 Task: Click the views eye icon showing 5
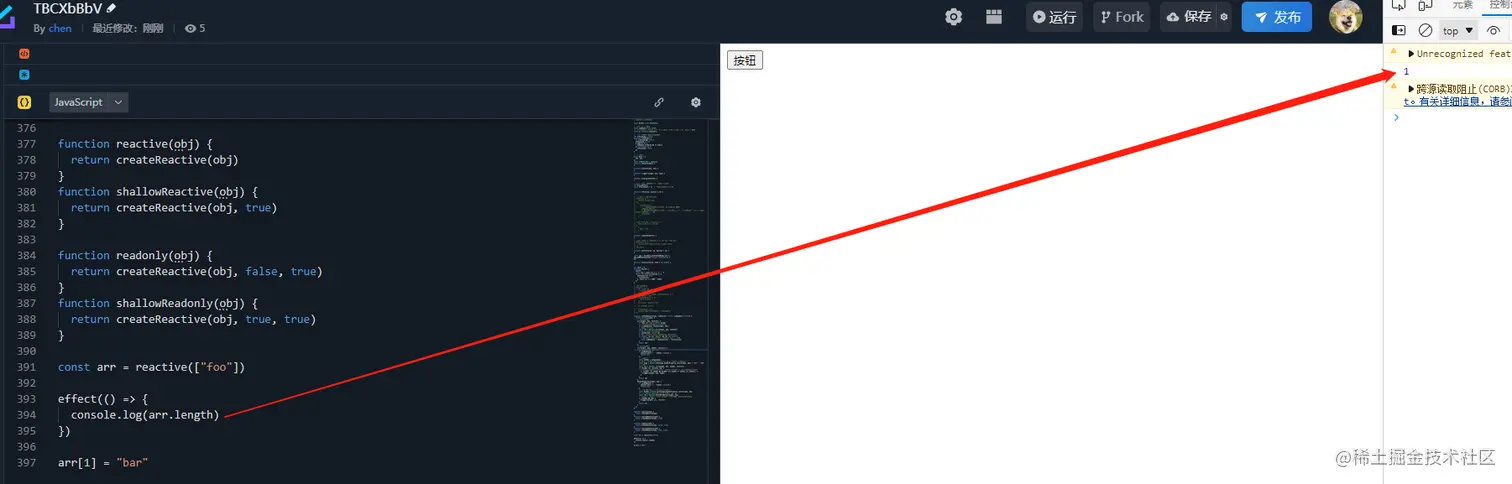tap(190, 28)
